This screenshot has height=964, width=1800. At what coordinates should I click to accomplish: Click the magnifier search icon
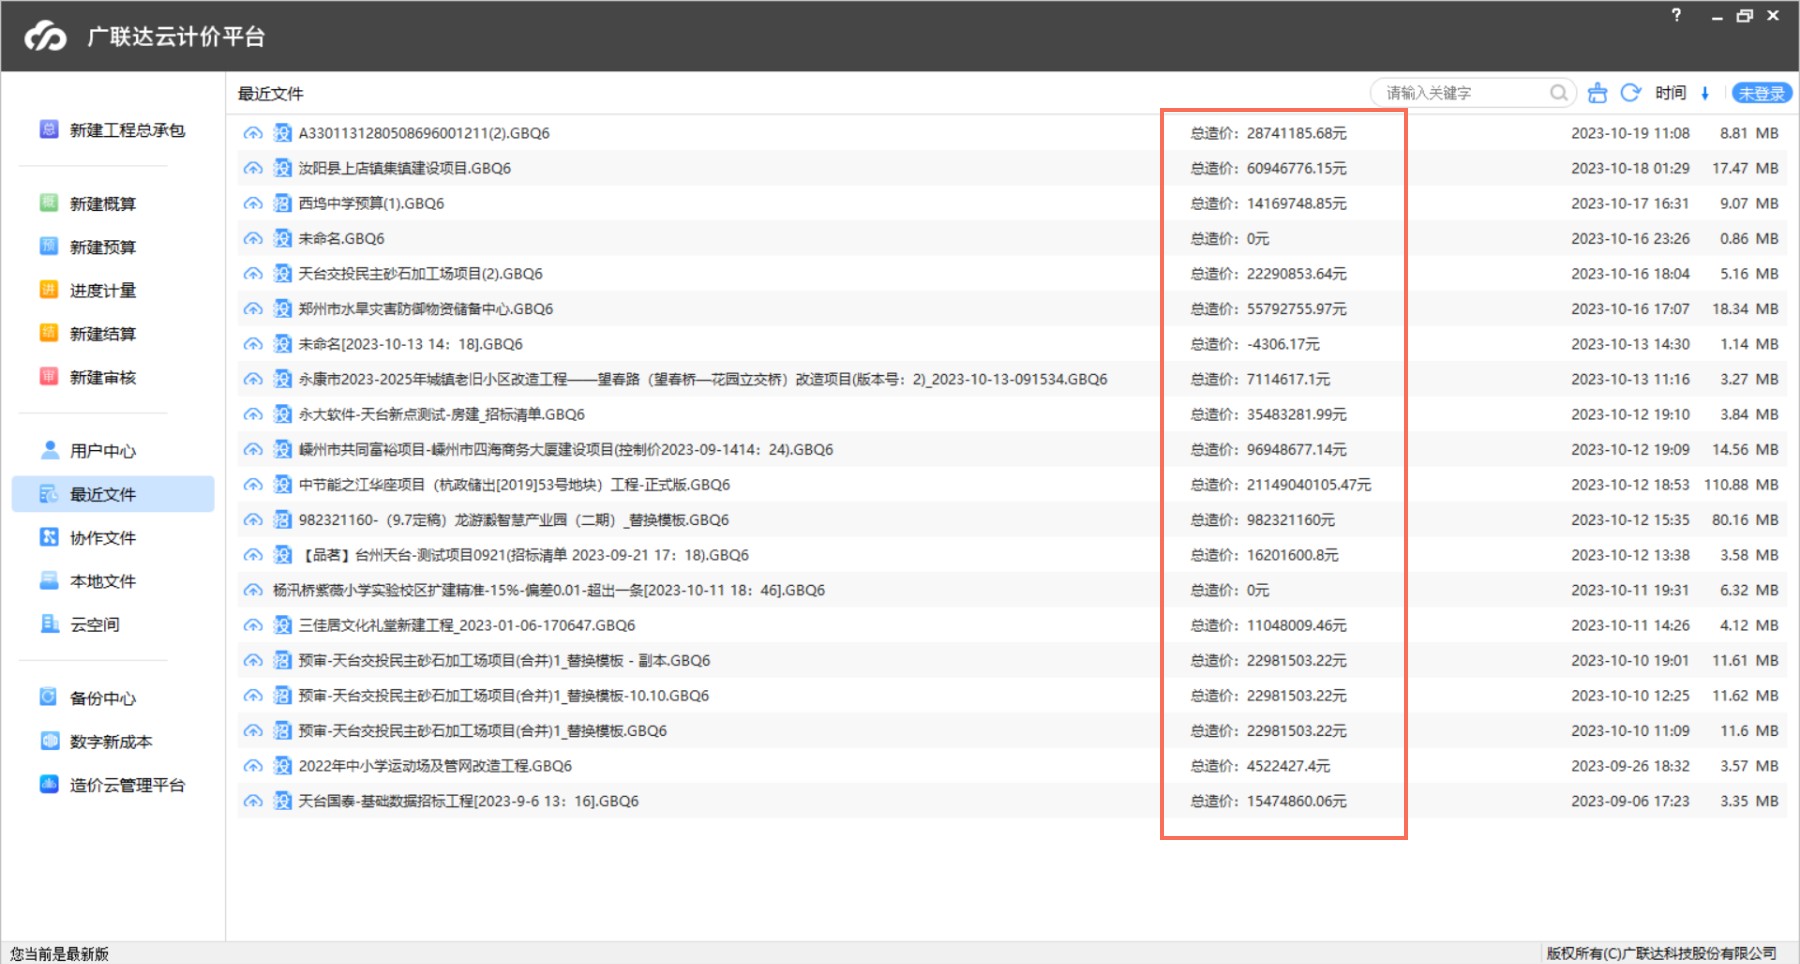tap(1558, 93)
